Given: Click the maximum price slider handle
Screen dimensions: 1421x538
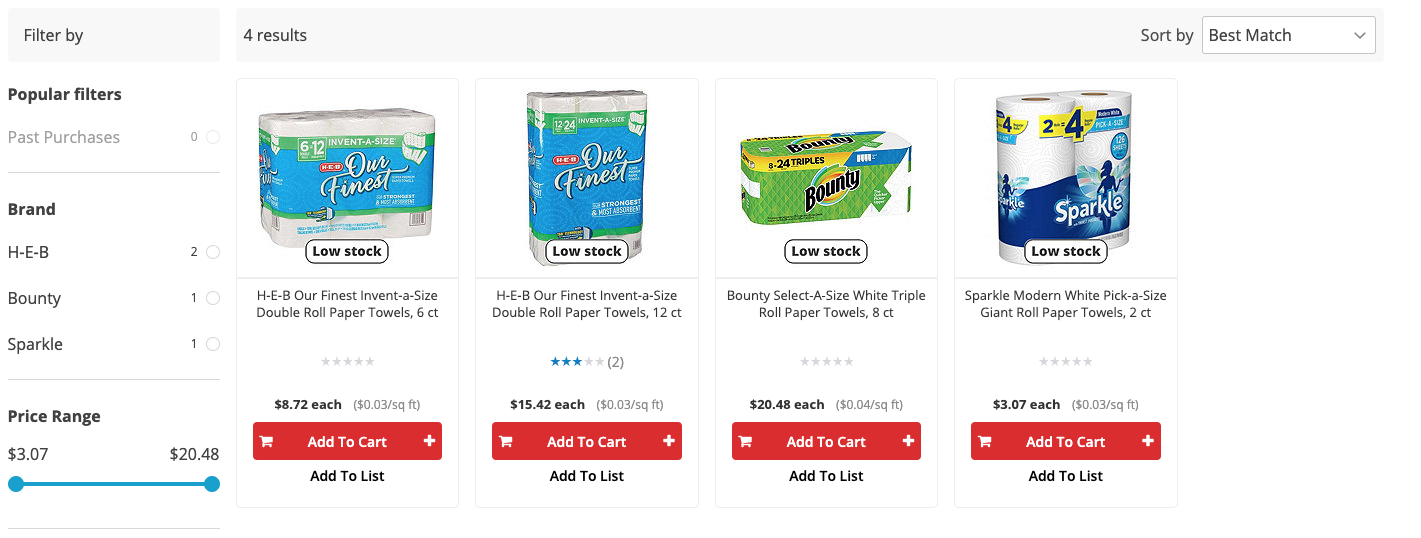Looking at the screenshot, I should [x=212, y=484].
